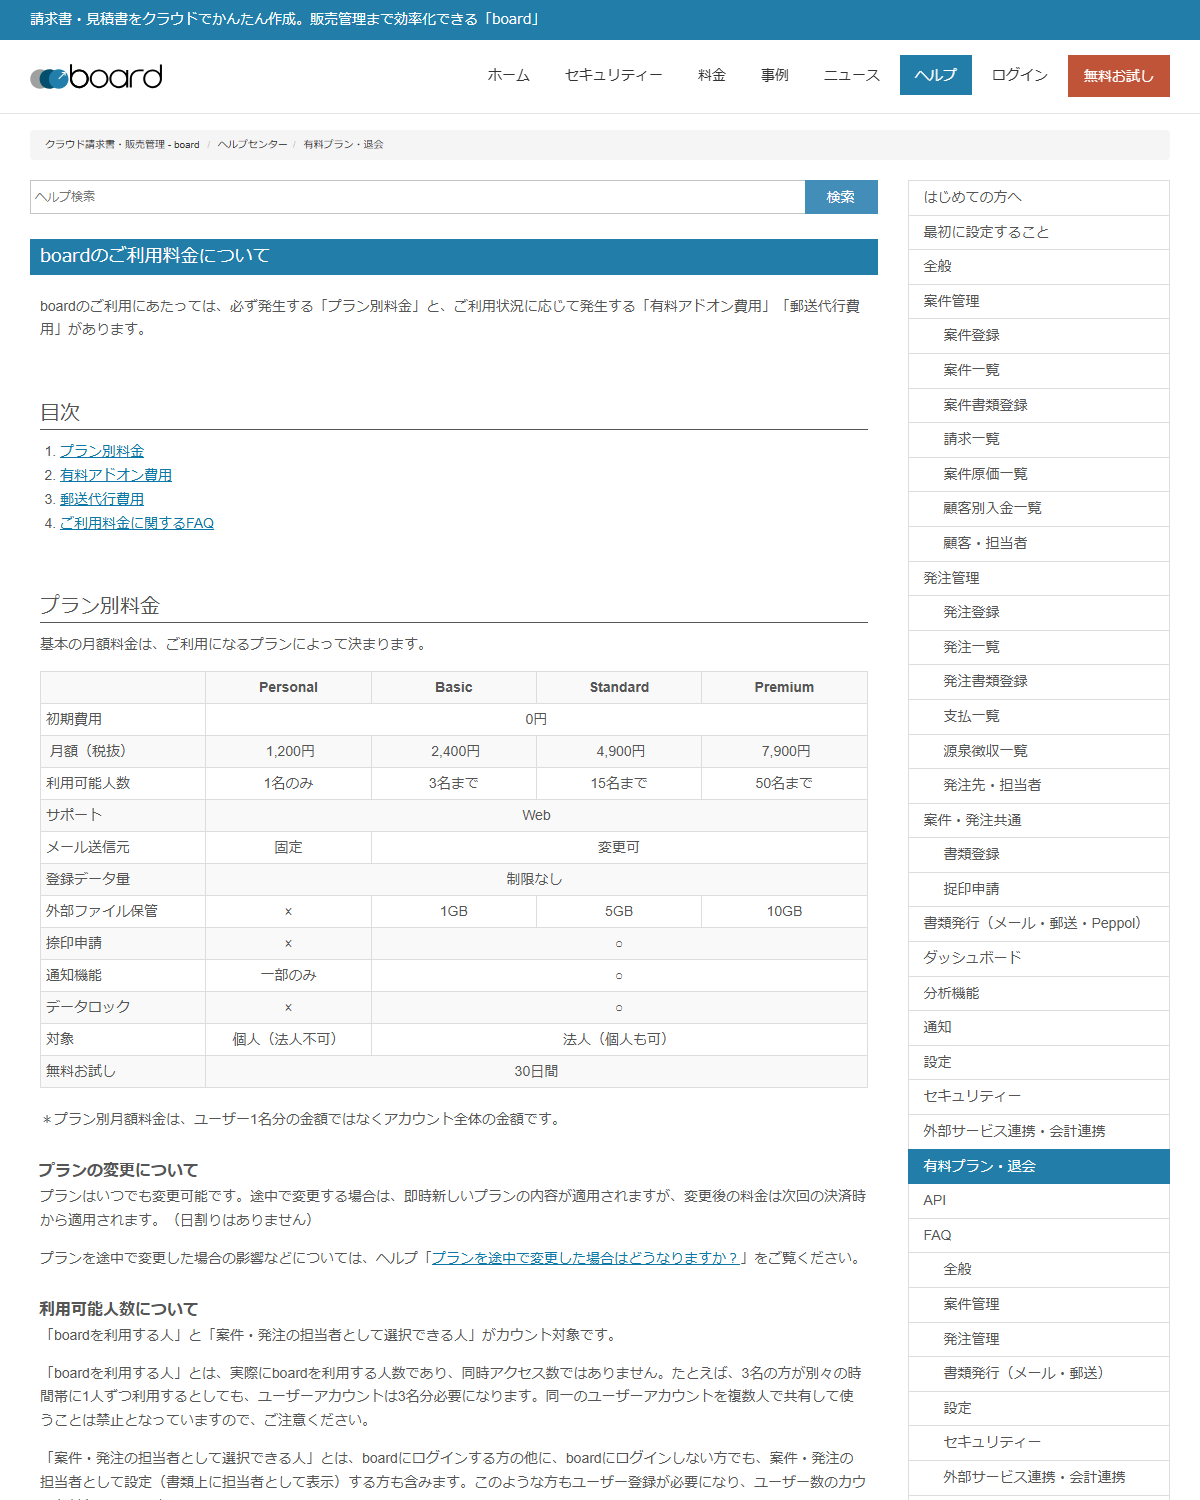
Task: Click breadcrumb クラウド請求書・販売管理 - board
Action: tap(122, 144)
